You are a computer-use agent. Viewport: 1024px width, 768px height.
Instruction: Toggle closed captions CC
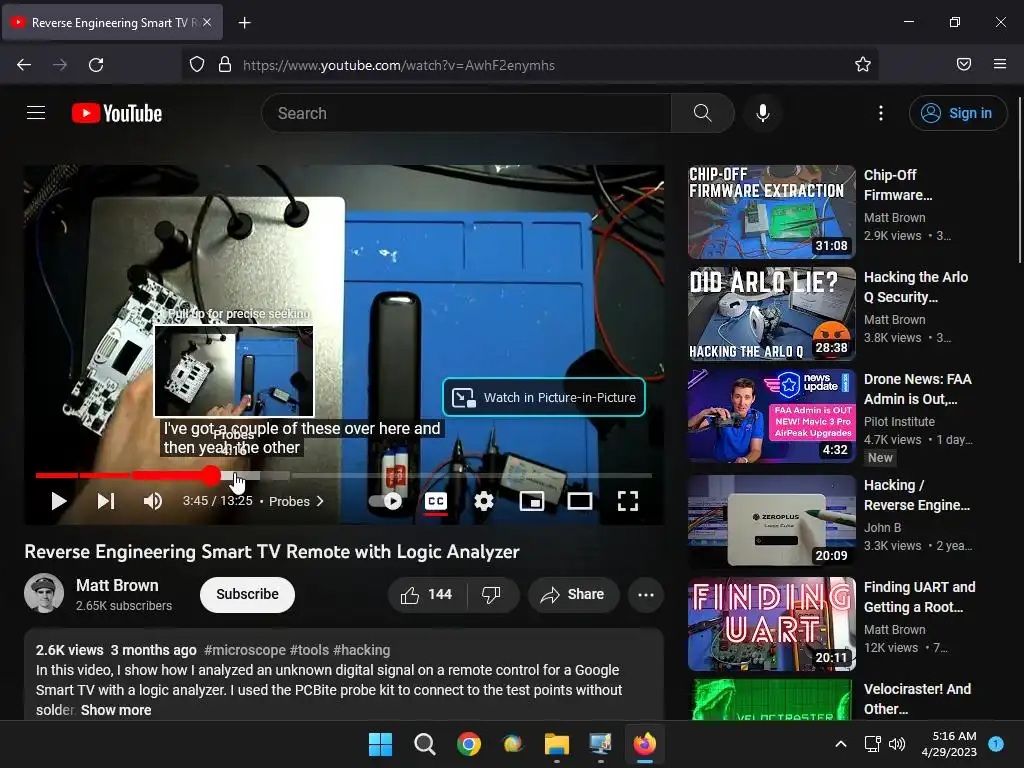tap(436, 501)
